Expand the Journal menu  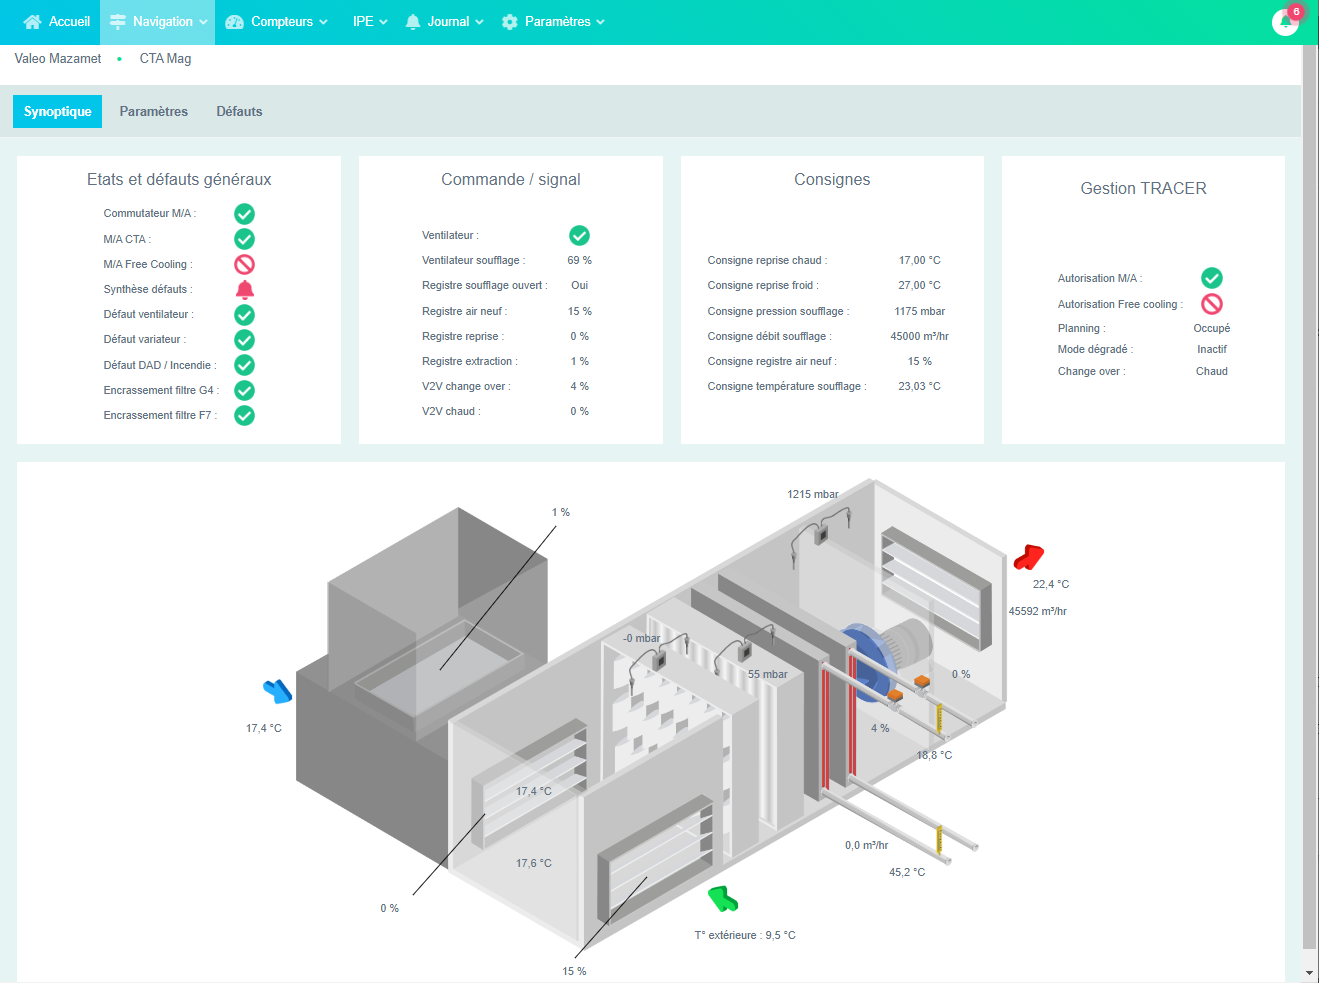pos(444,22)
